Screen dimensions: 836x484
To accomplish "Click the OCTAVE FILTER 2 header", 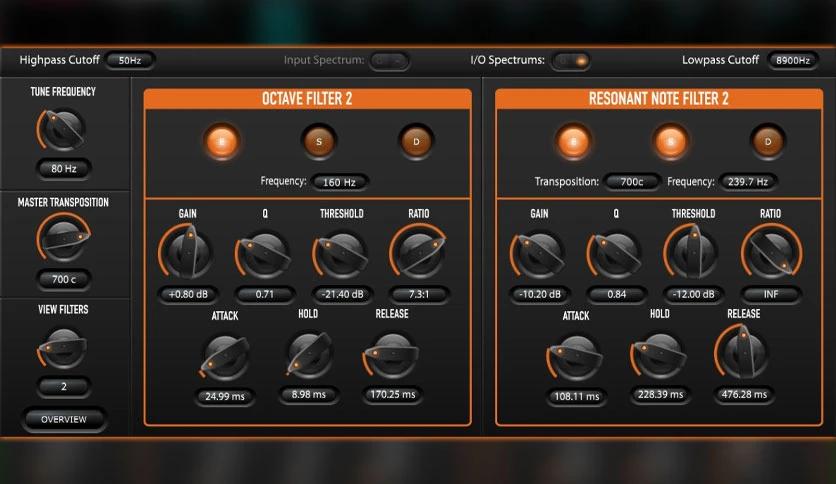I will [x=307, y=99].
